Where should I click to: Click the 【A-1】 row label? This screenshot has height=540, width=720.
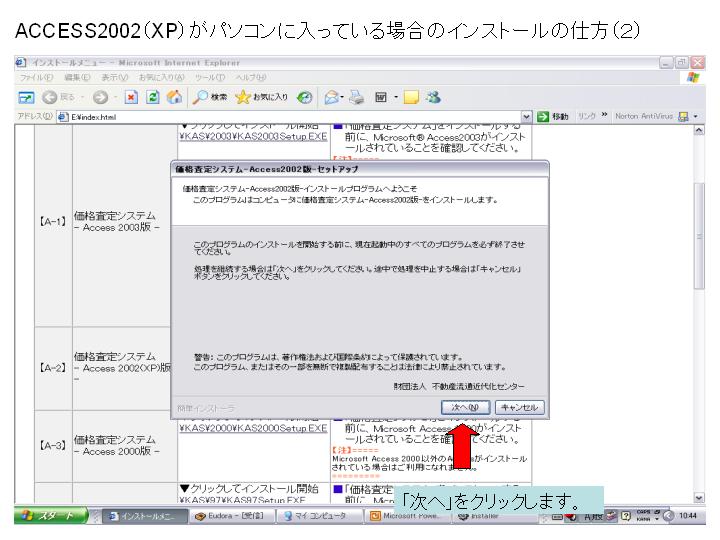pyautogui.click(x=52, y=221)
